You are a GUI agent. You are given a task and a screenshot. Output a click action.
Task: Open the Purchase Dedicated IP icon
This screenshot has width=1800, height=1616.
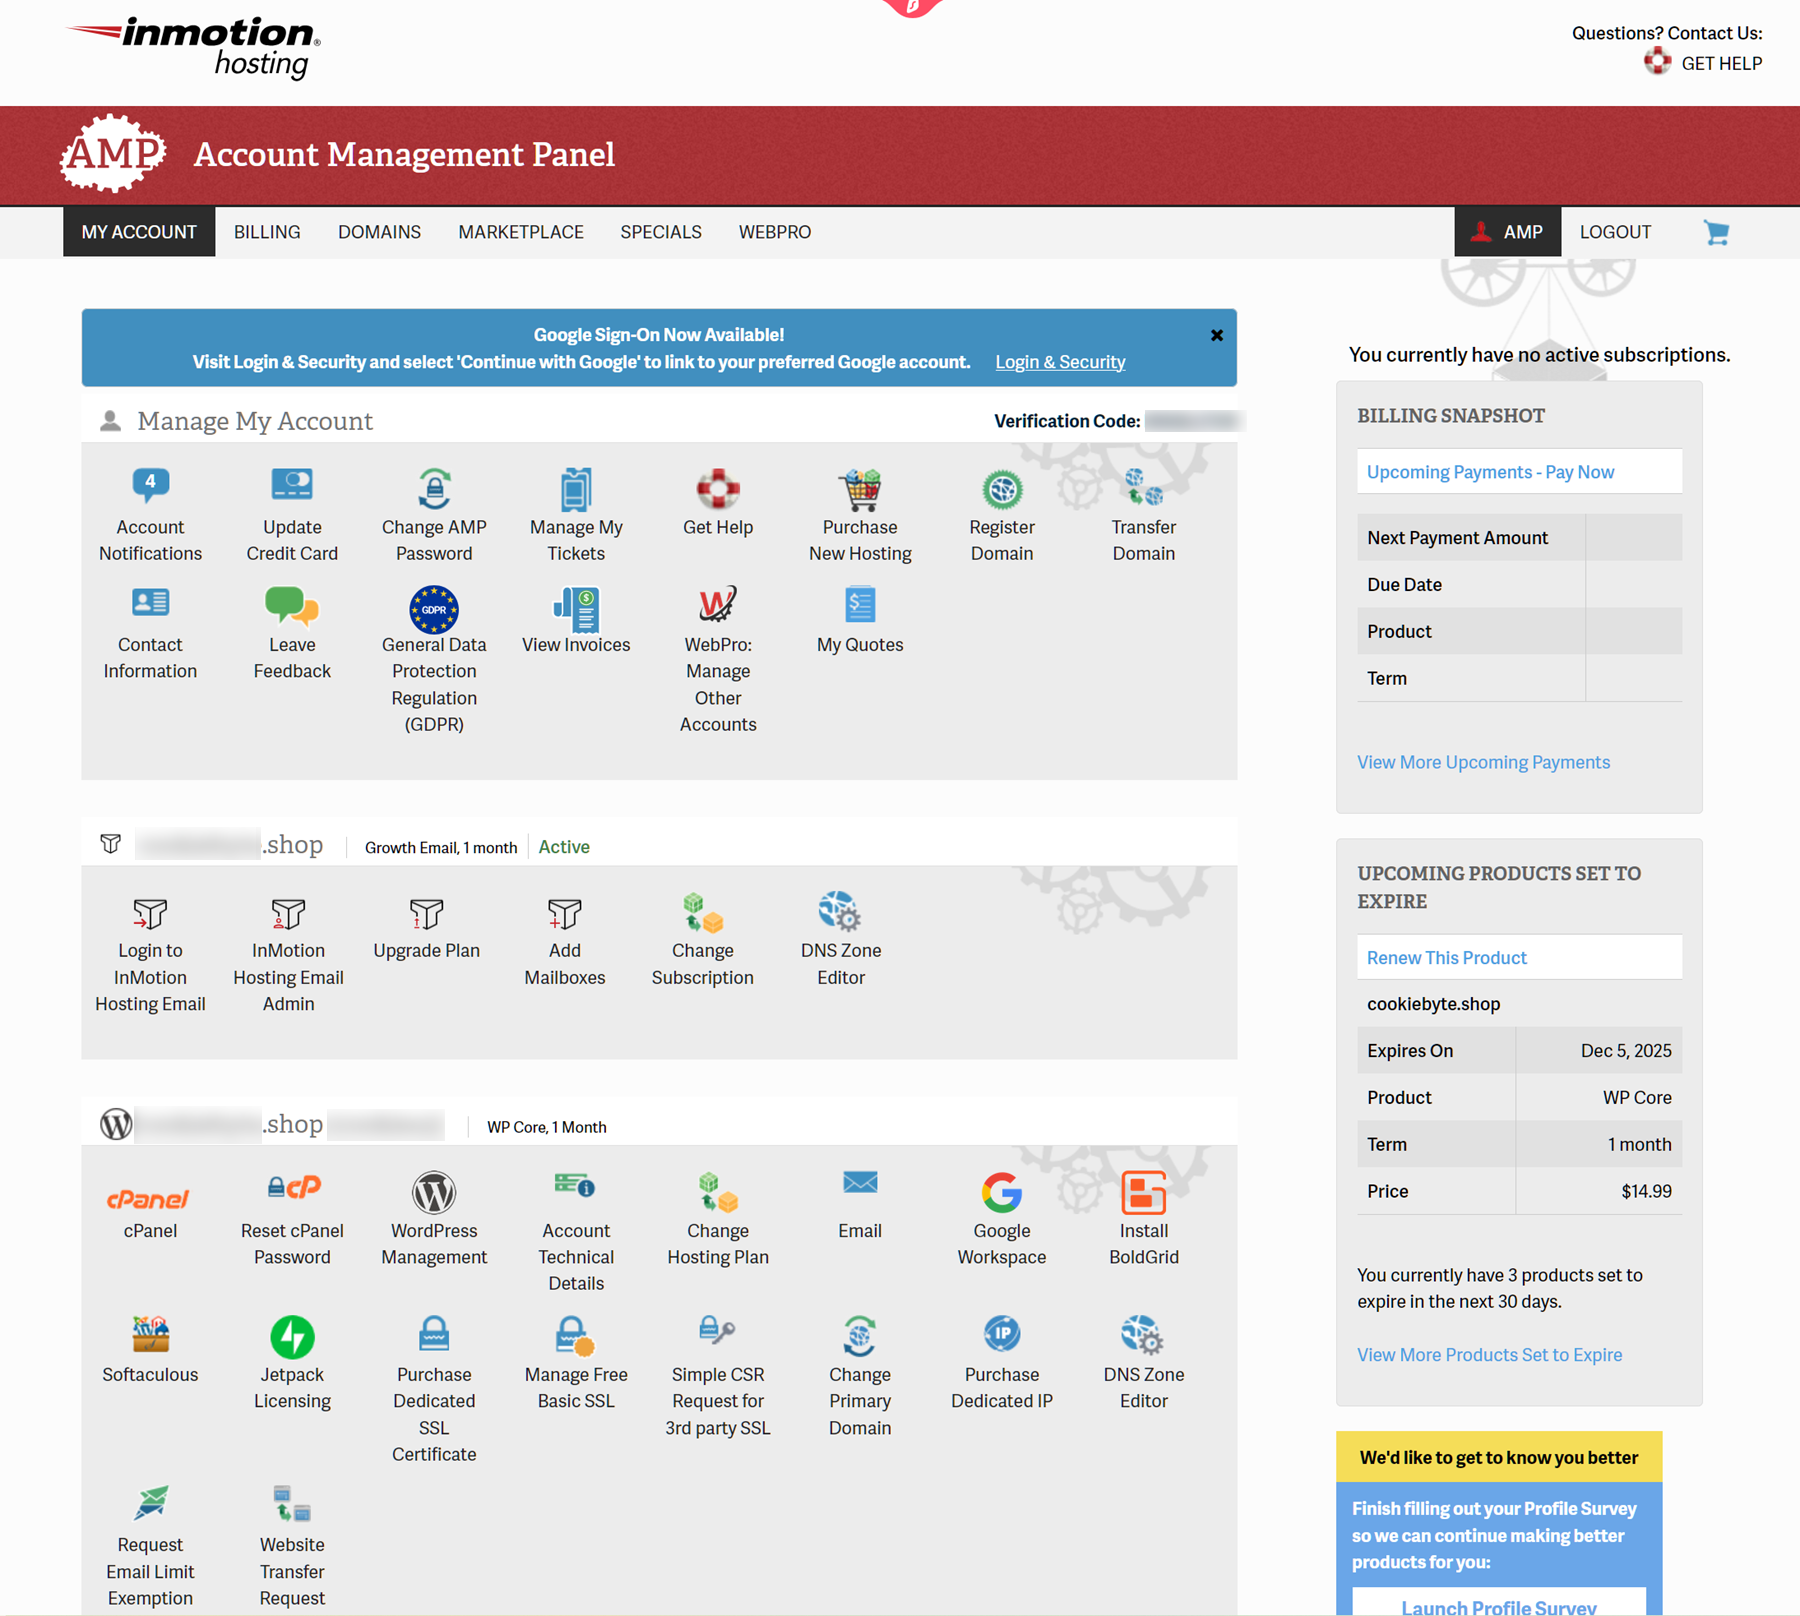point(1001,1336)
